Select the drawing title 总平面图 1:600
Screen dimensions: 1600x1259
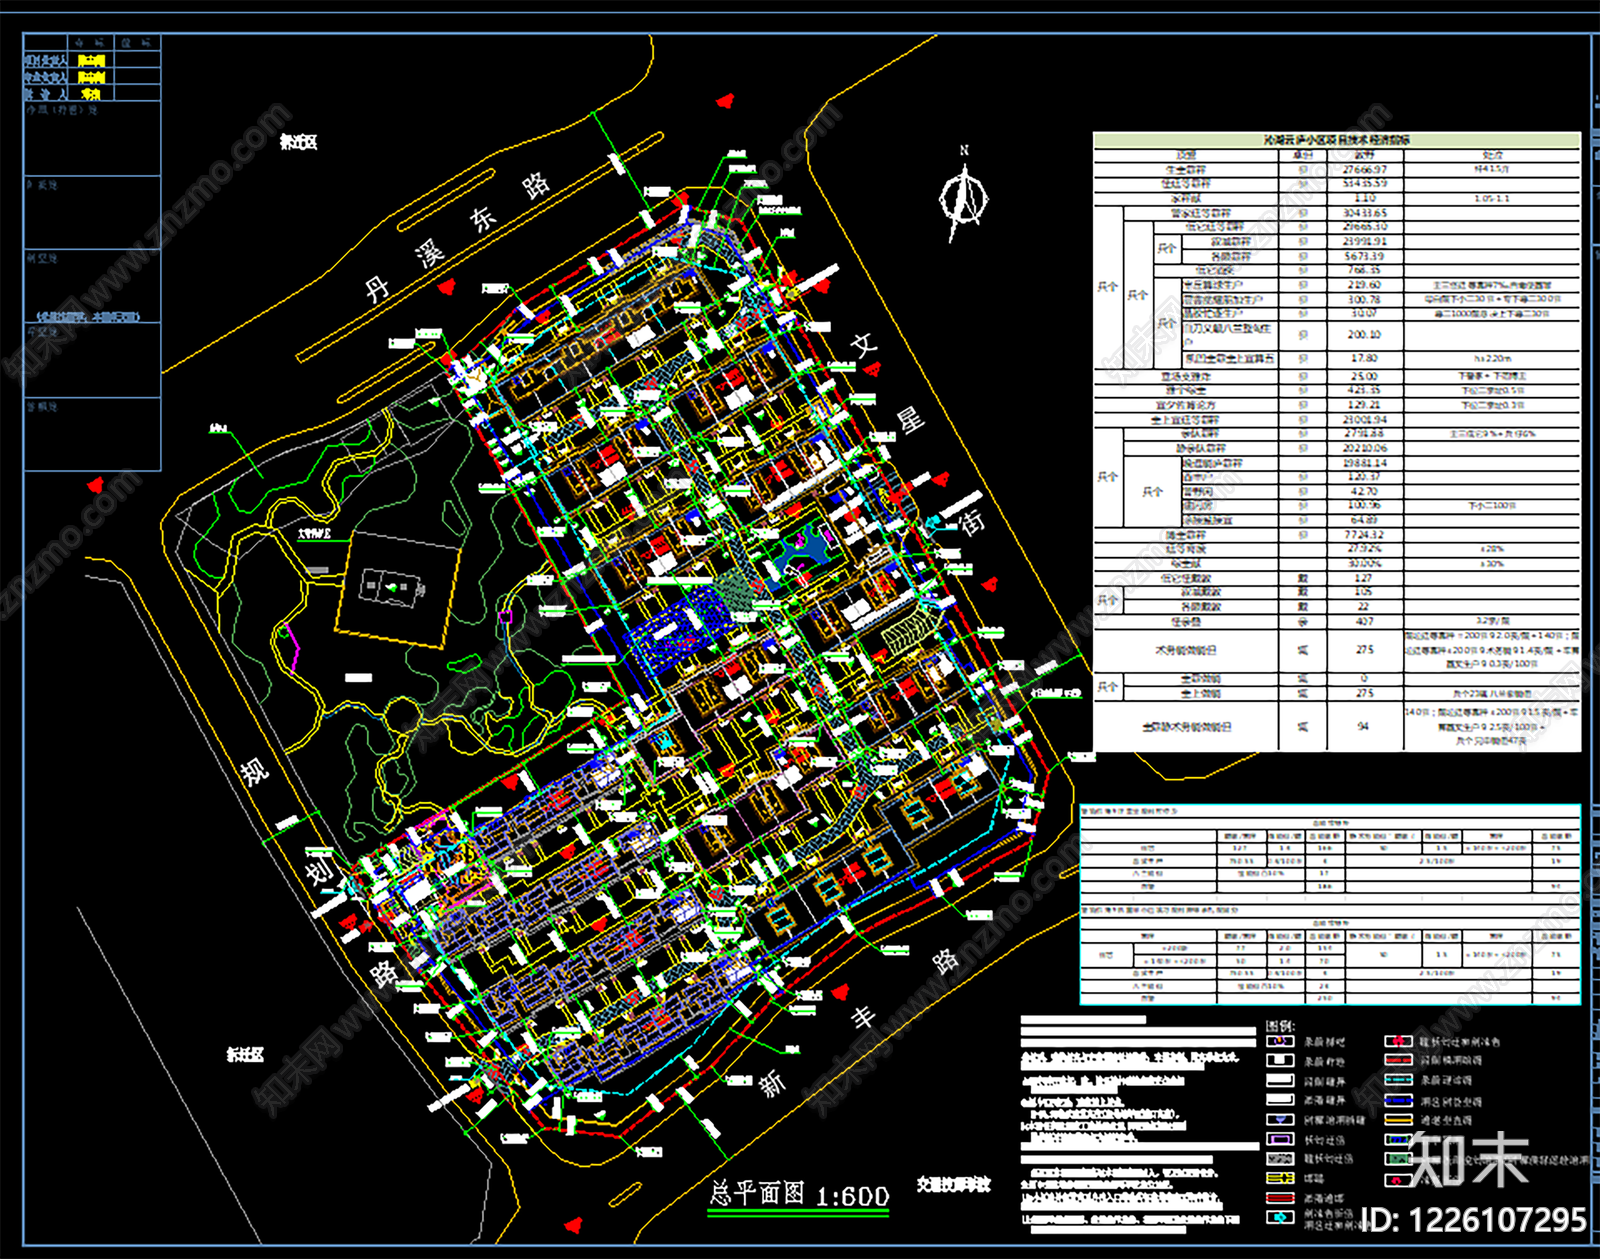coord(799,1195)
